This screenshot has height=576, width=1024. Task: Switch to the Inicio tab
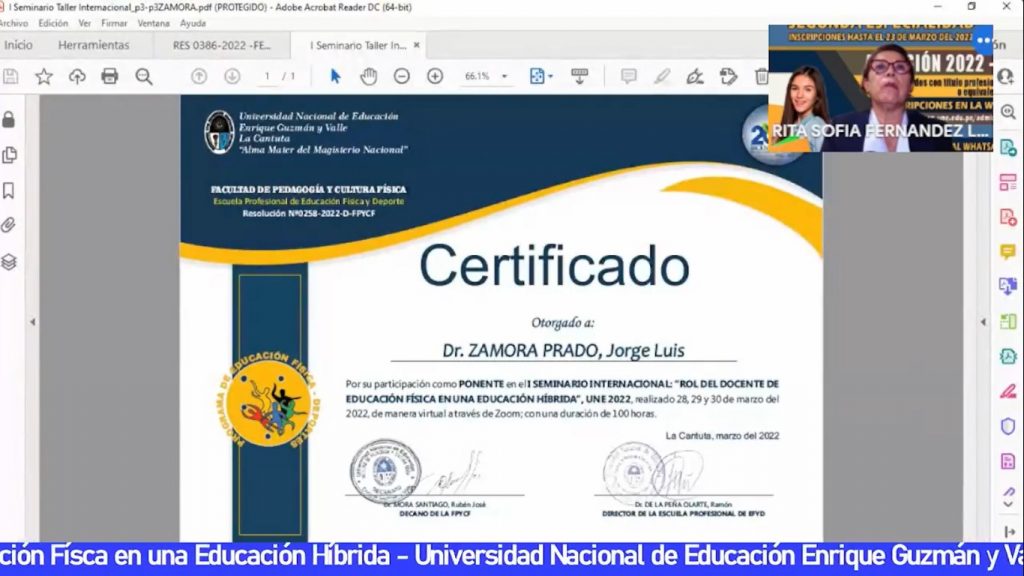18,45
